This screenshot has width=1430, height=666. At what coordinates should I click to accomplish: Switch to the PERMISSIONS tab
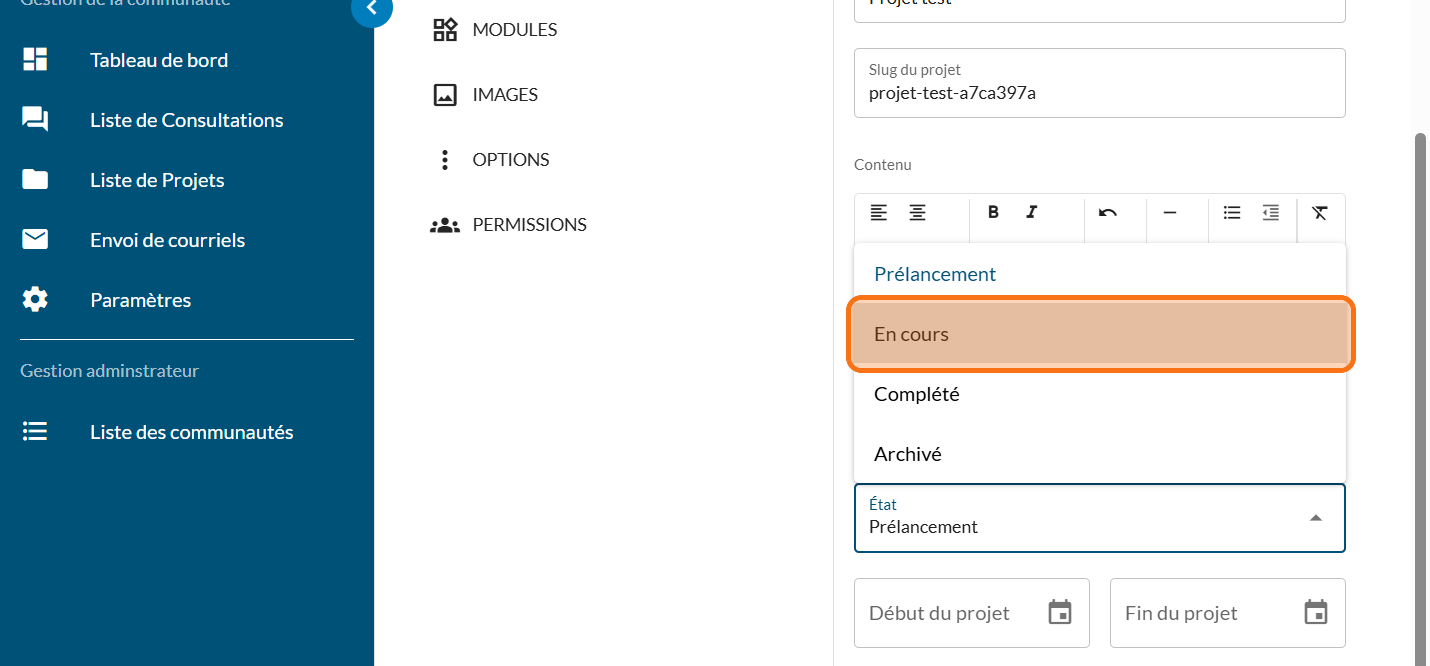[x=529, y=225]
